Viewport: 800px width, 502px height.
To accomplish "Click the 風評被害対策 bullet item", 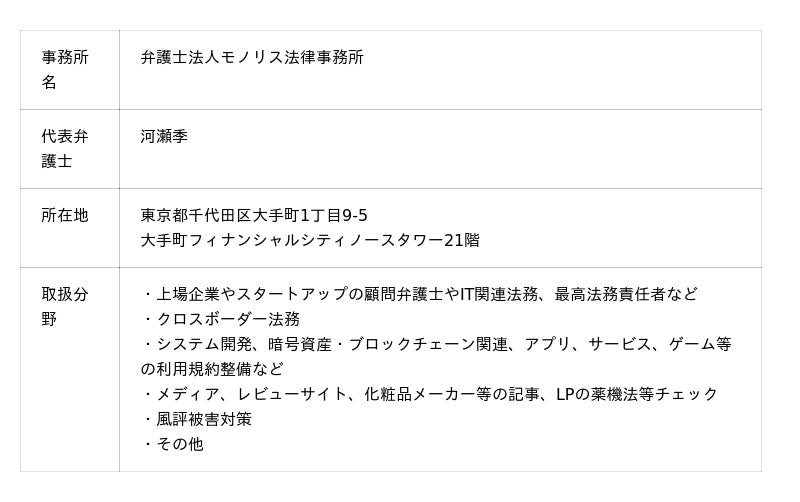I will click(x=204, y=419).
